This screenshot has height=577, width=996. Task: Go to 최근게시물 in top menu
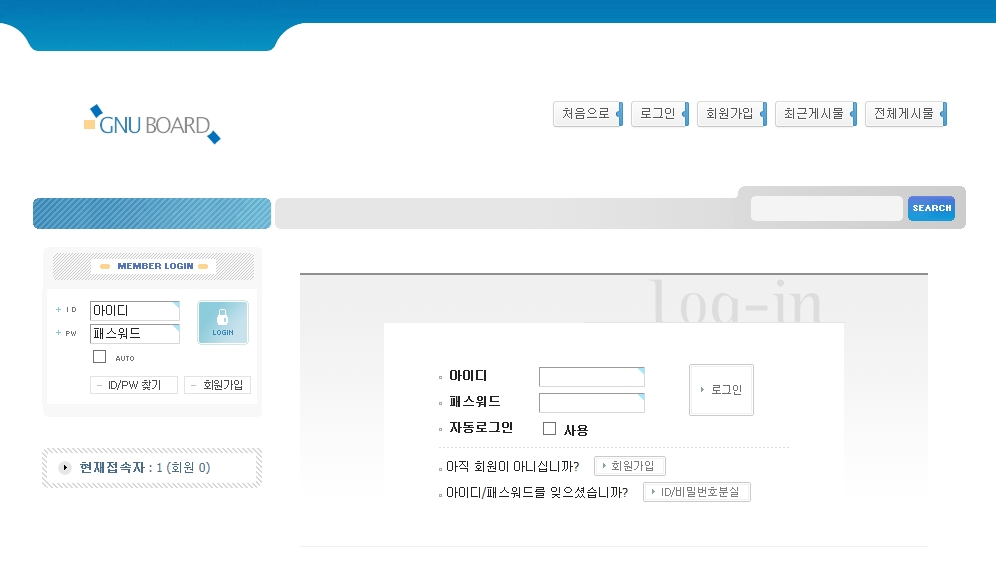pyautogui.click(x=814, y=114)
